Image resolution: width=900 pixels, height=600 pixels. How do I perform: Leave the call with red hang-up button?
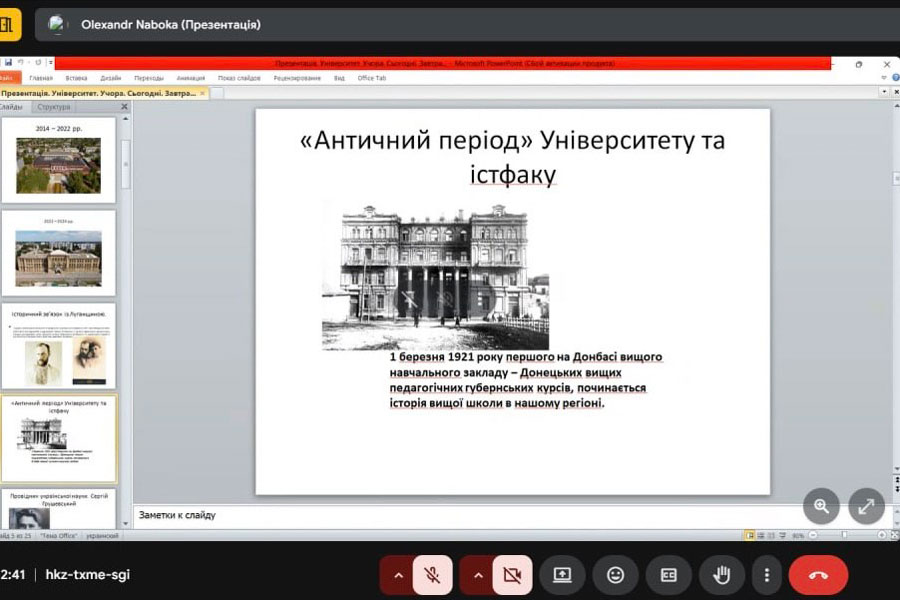pos(818,575)
